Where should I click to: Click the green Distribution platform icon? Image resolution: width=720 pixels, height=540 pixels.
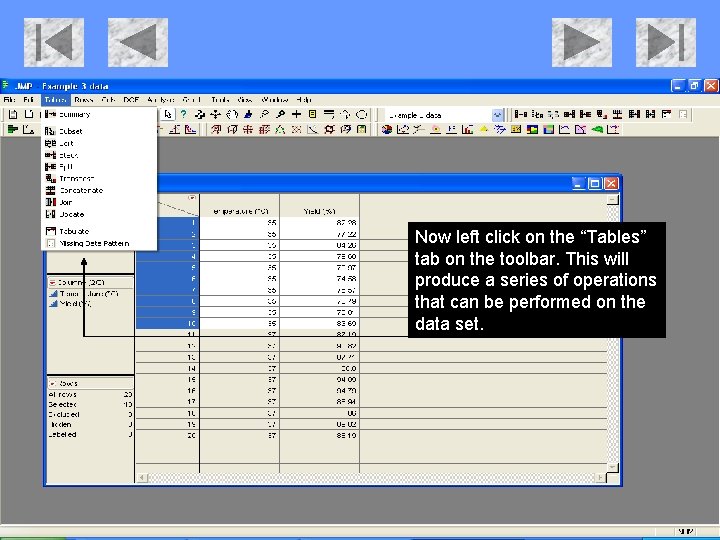pos(13,129)
